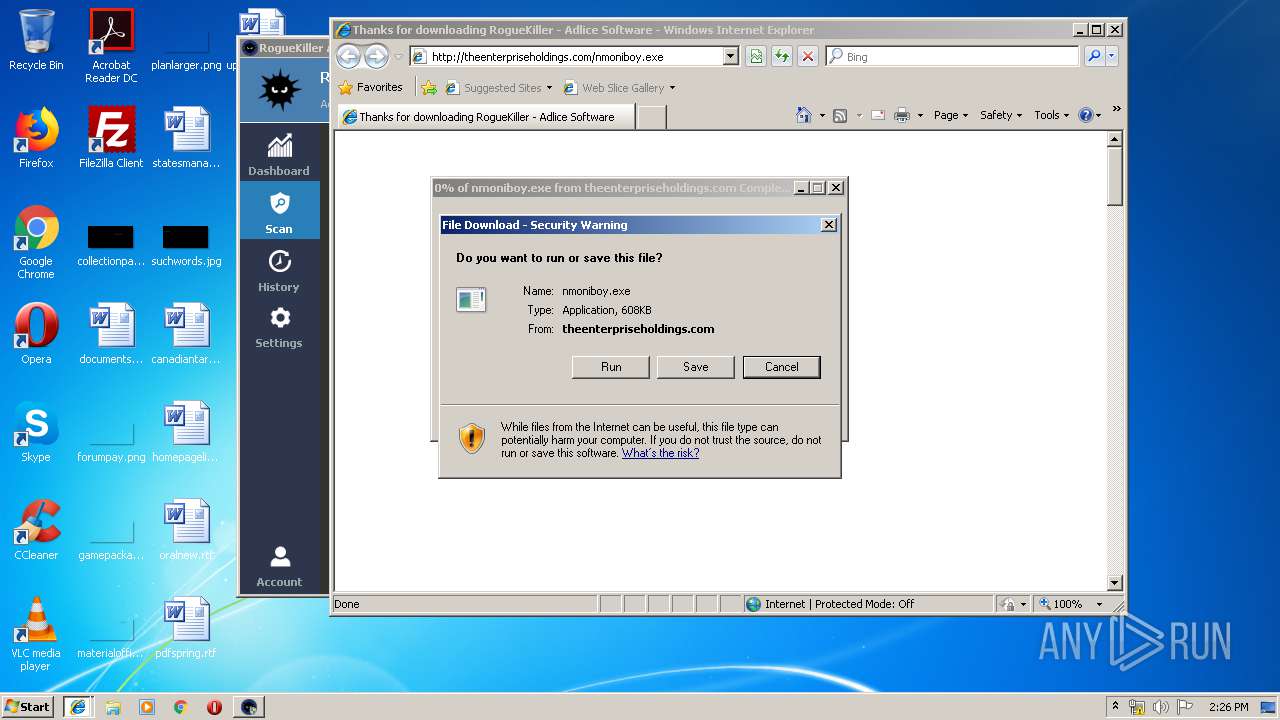
Task: Click the Favorites button label
Action: [x=380, y=87]
